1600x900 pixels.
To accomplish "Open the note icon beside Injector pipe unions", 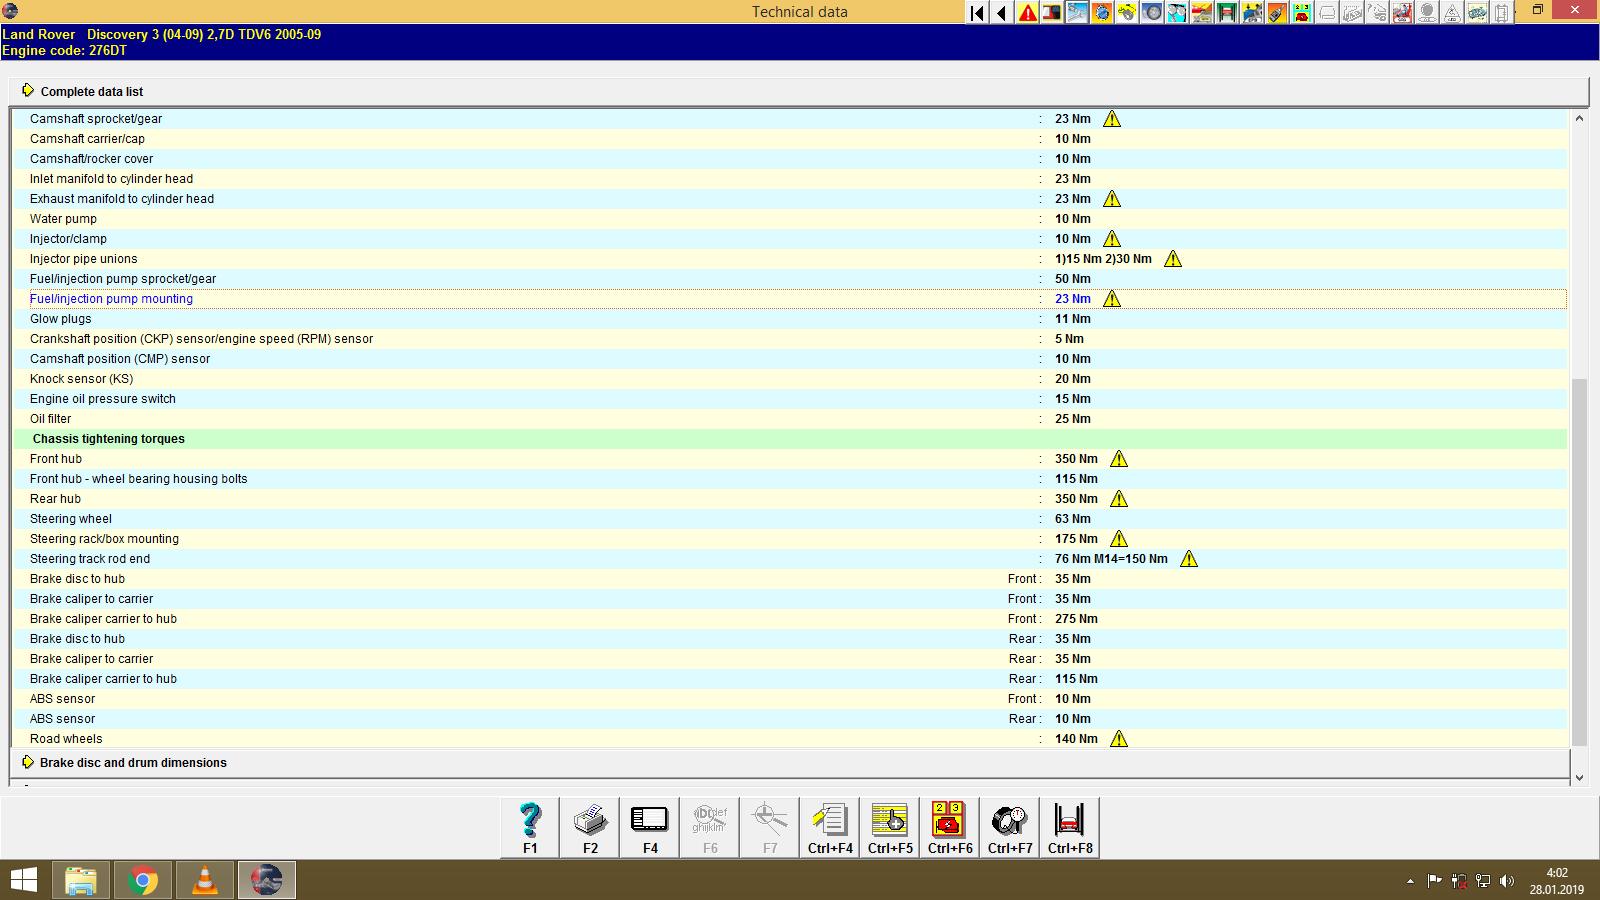I will tap(1172, 258).
